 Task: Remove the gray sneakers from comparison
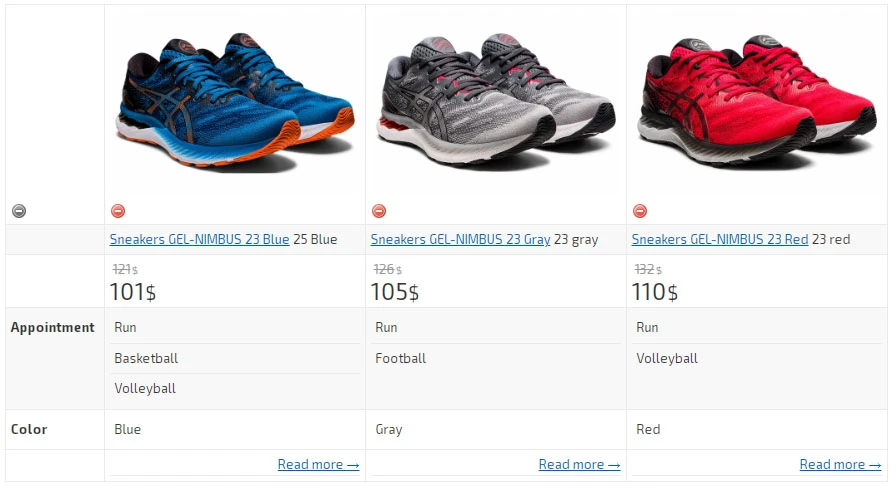point(379,211)
